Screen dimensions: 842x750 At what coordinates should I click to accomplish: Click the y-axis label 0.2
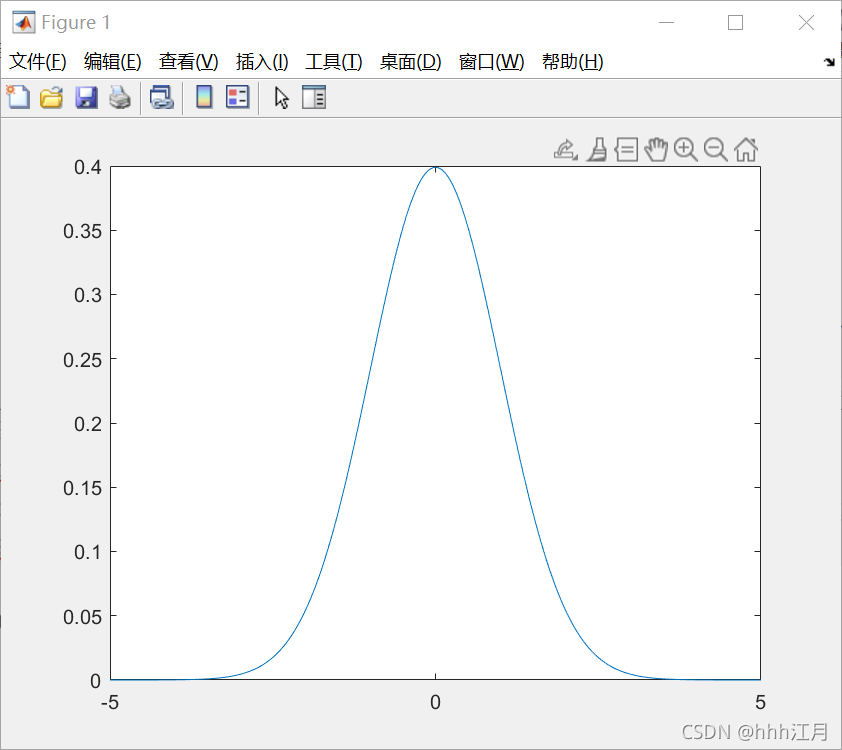tap(88, 424)
